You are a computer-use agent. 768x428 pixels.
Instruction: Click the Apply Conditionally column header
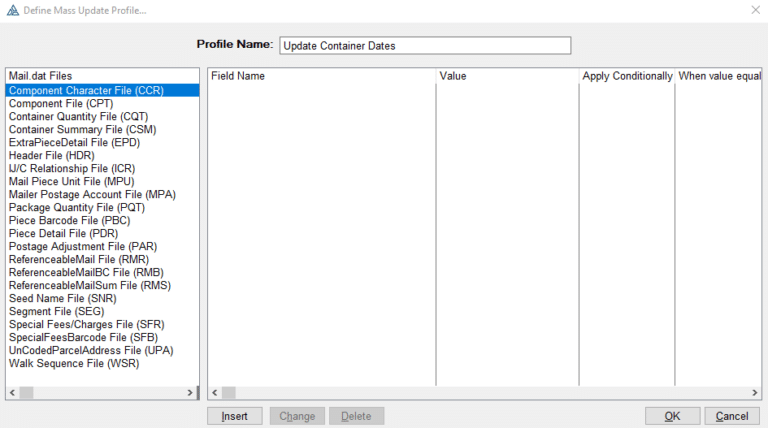627,76
